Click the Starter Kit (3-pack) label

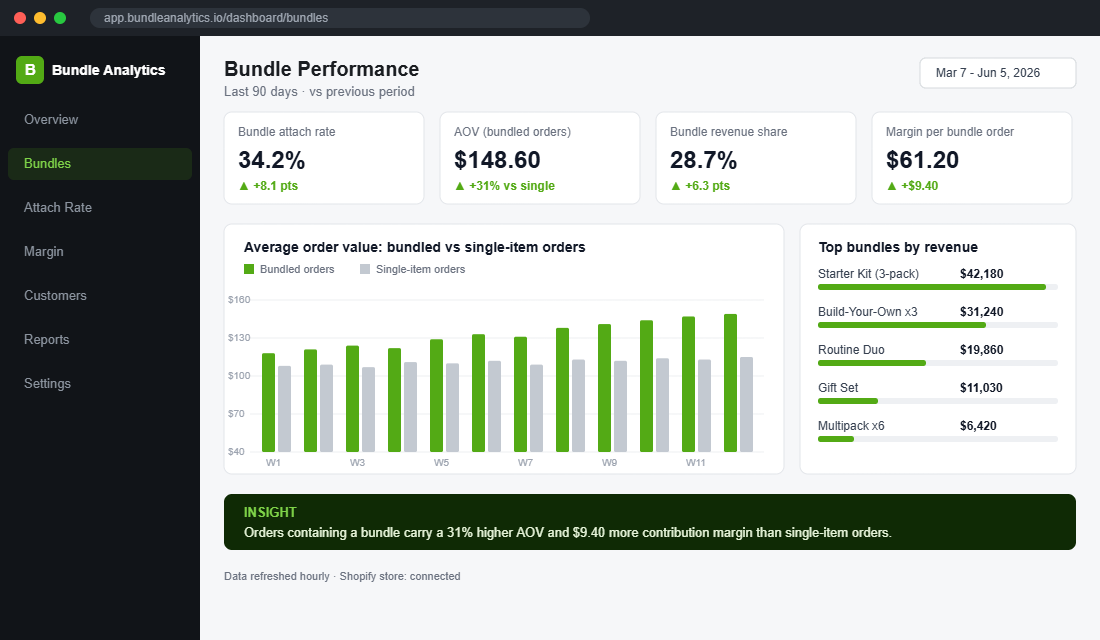[868, 274]
